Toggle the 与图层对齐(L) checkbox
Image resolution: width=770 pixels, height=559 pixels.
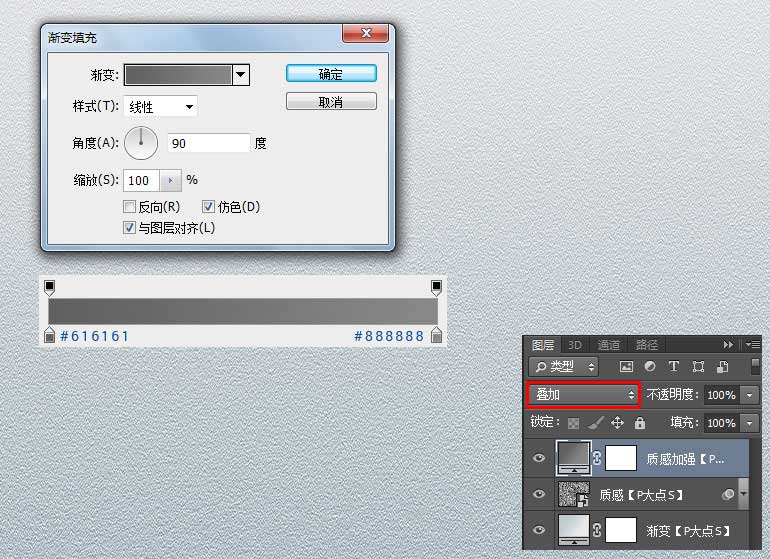(129, 228)
